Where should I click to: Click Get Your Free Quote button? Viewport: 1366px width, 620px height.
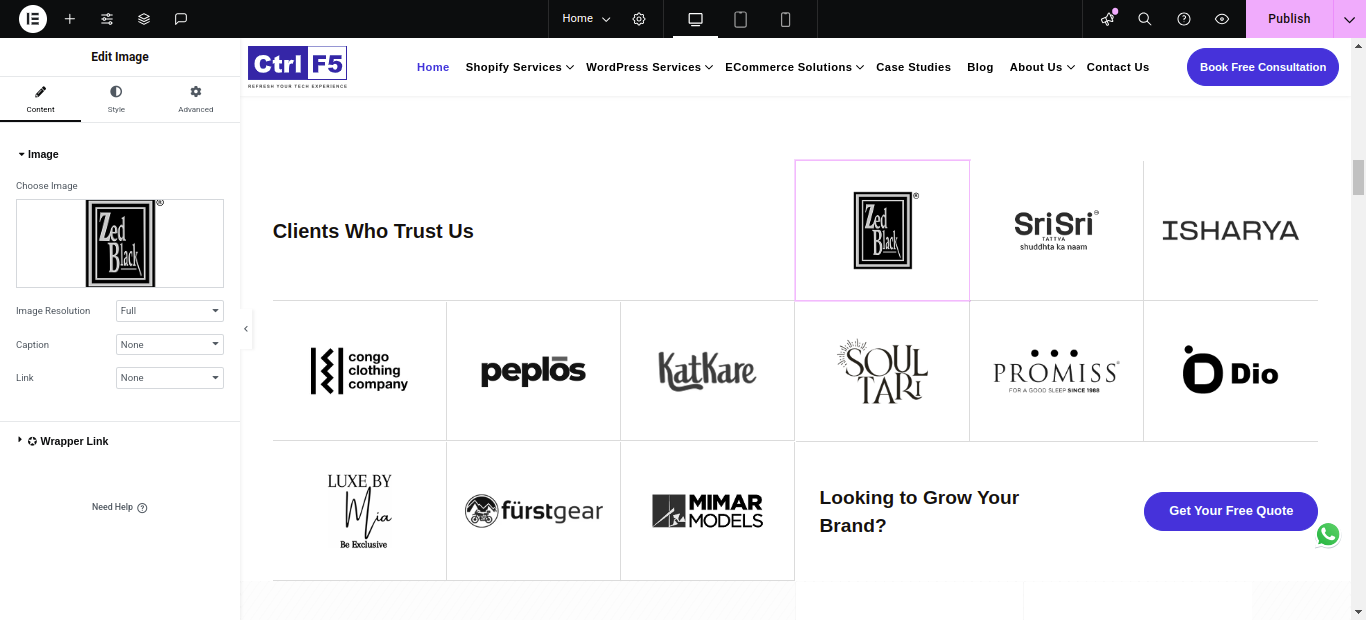1230,511
